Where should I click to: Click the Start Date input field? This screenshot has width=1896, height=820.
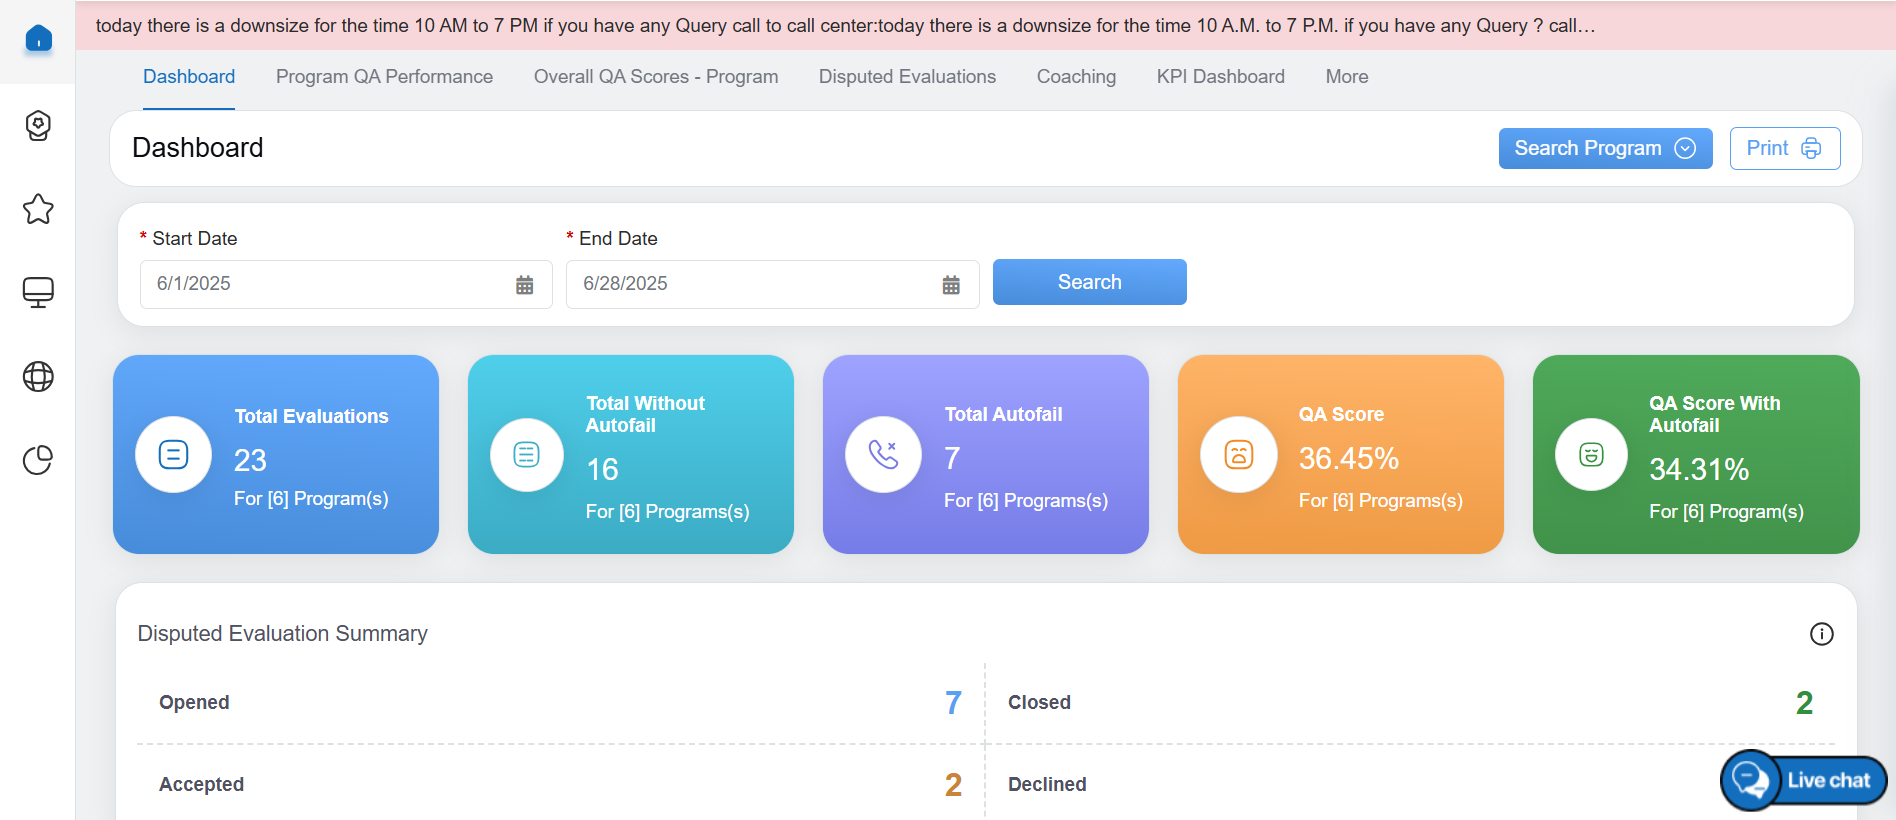(328, 284)
